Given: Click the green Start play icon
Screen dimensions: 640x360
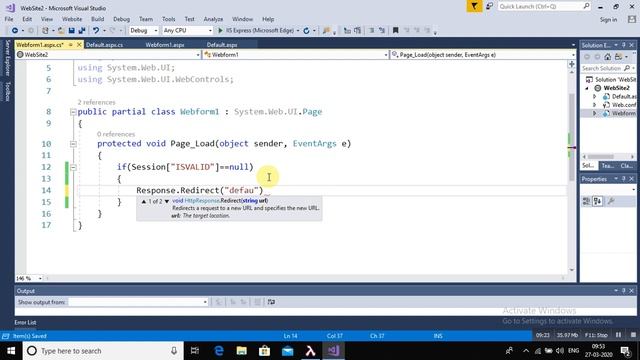Looking at the screenshot, I should click(x=220, y=31).
